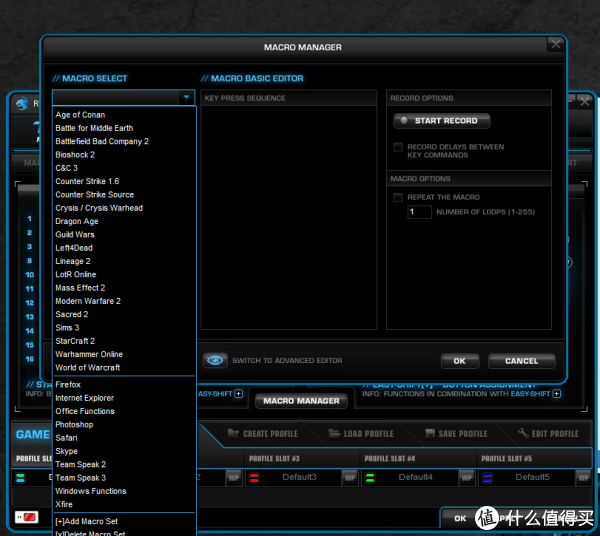The image size is (600, 536).
Task: Click OK button in main window bottom
Action: point(460,518)
